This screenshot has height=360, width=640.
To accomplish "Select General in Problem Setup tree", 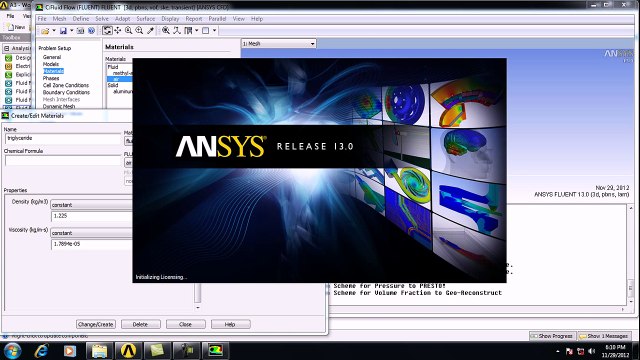I will tap(52, 57).
